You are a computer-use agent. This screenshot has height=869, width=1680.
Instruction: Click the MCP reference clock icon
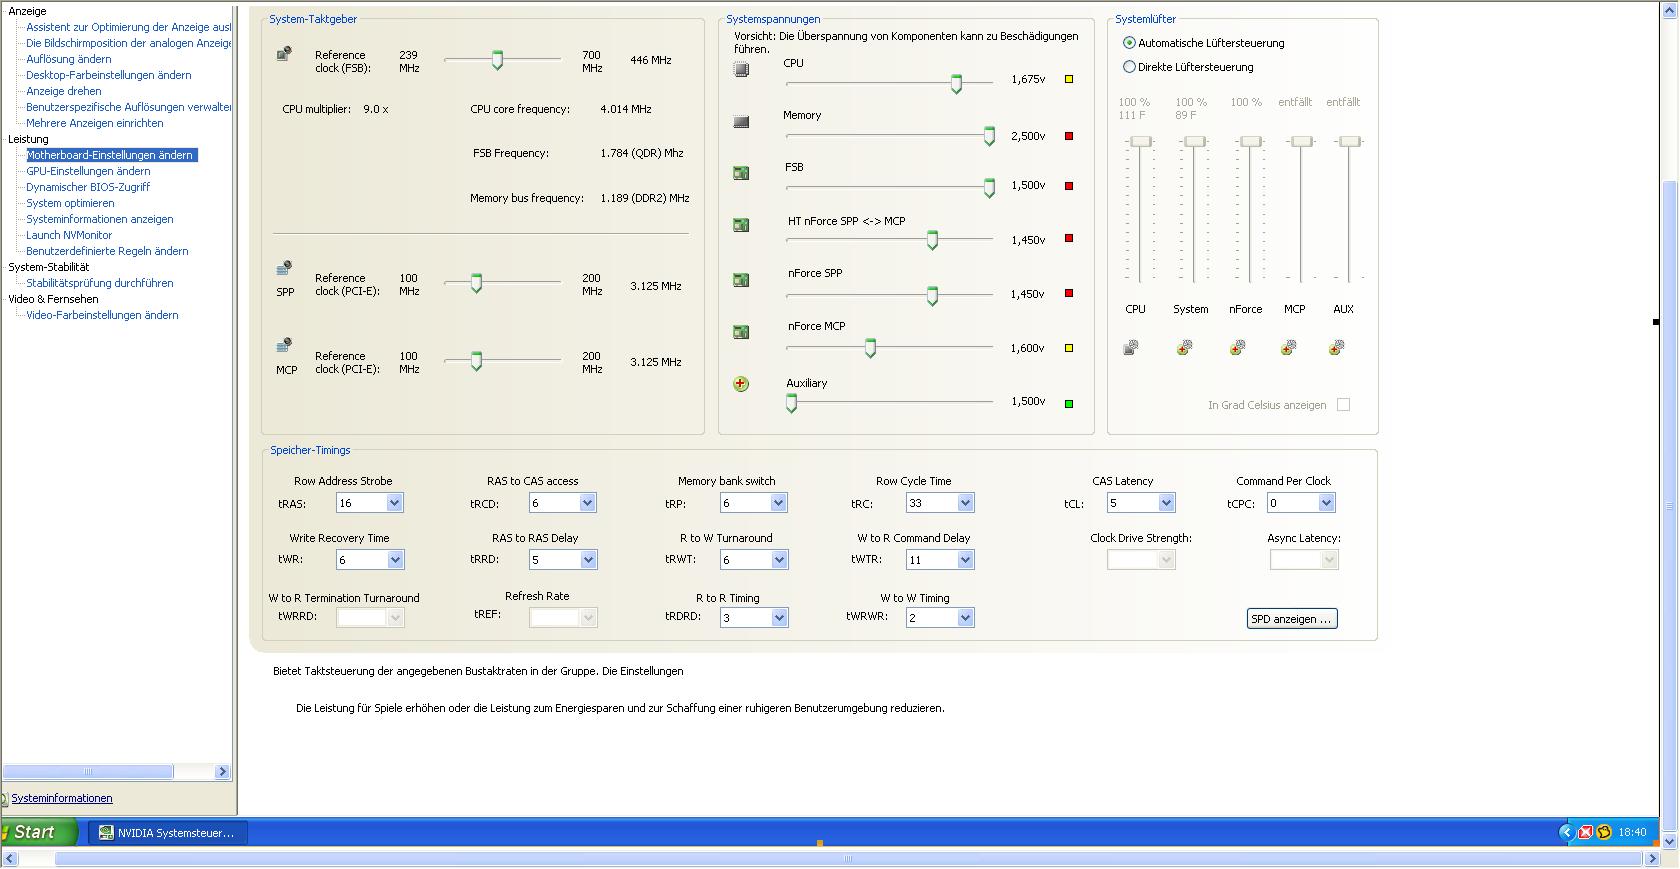(284, 346)
